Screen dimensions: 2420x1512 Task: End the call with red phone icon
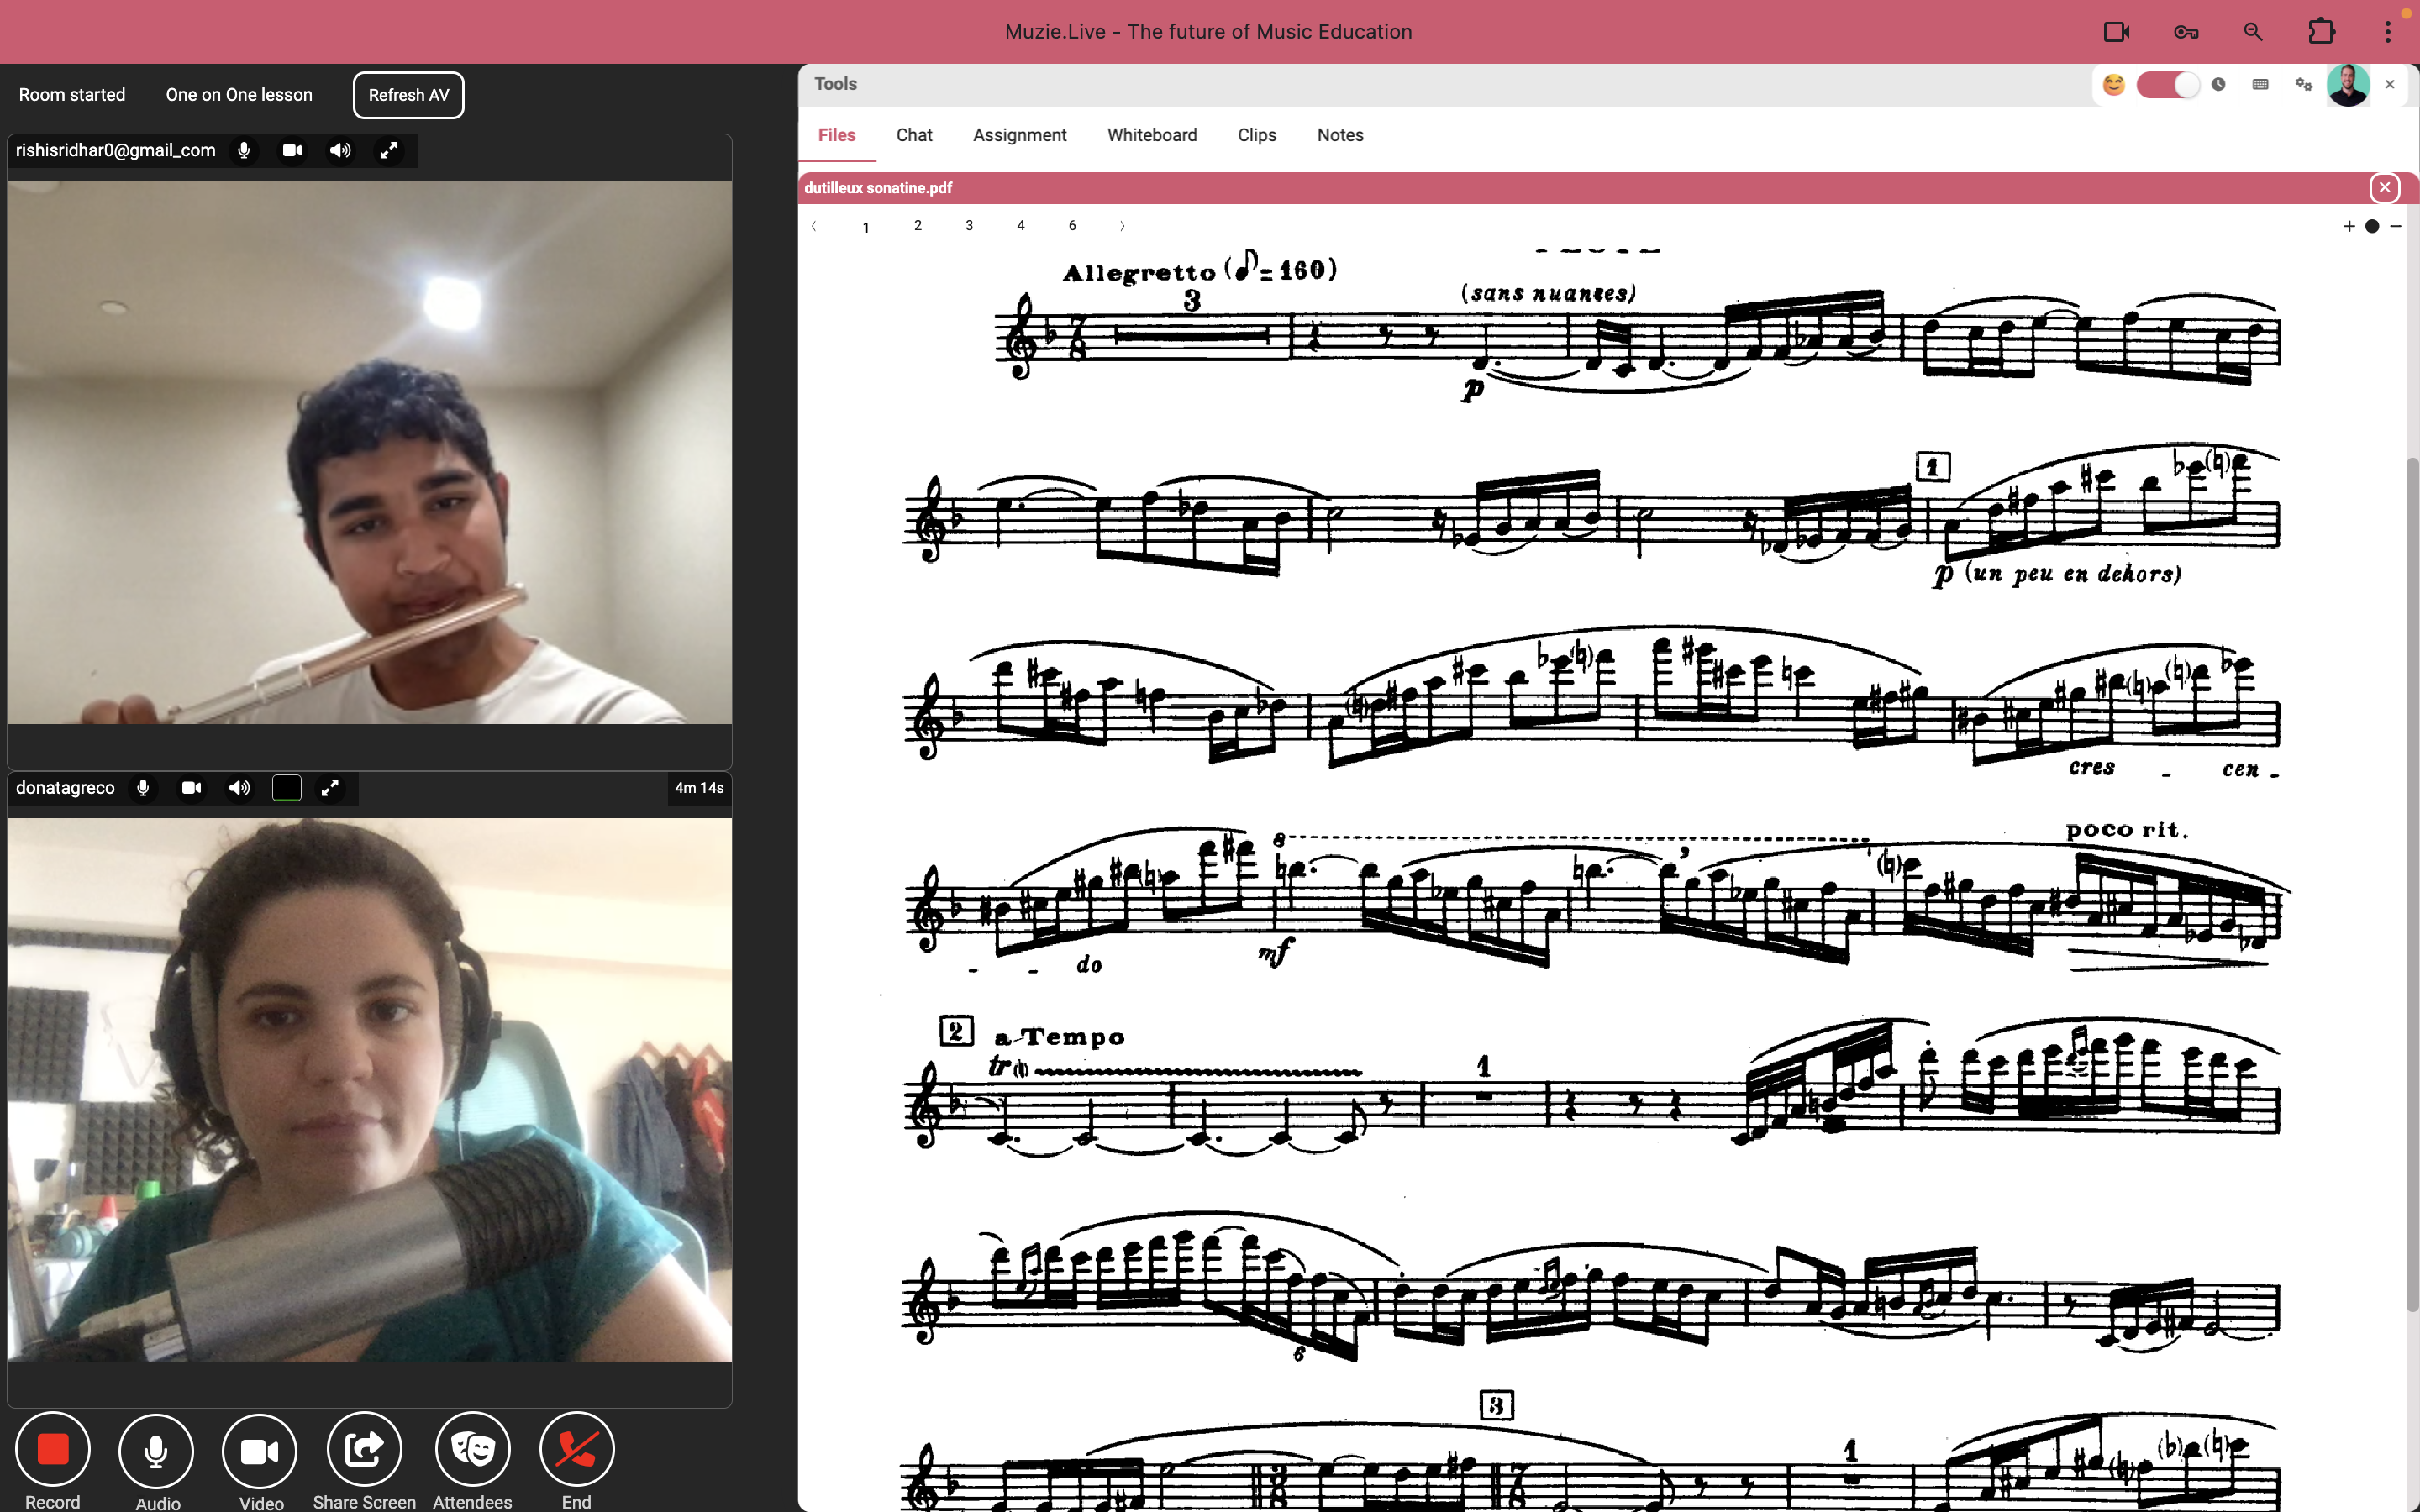pos(576,1449)
